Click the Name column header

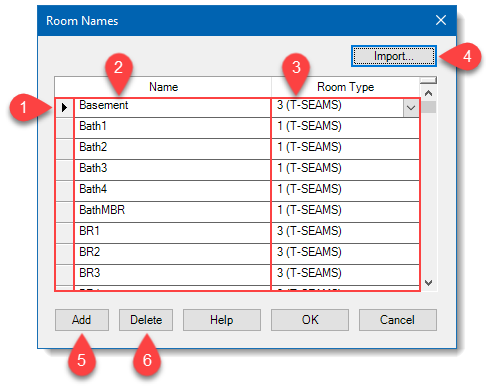point(163,87)
